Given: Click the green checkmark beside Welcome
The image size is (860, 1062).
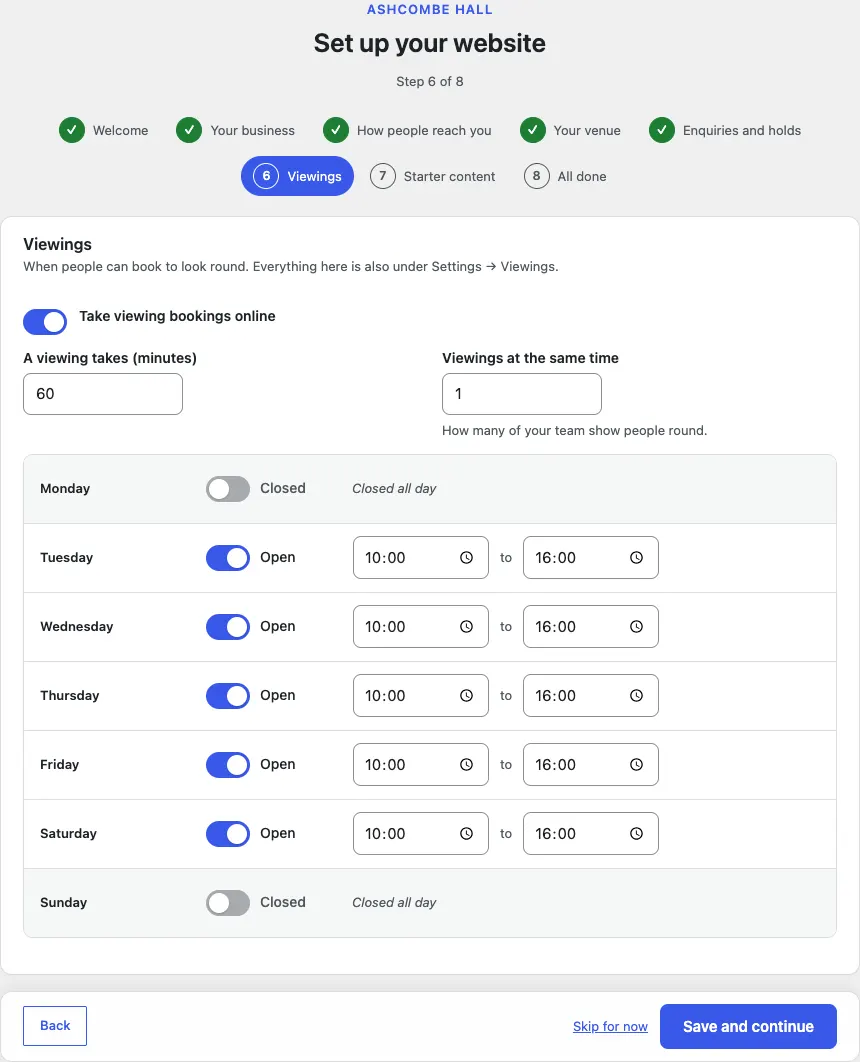Looking at the screenshot, I should (72, 130).
